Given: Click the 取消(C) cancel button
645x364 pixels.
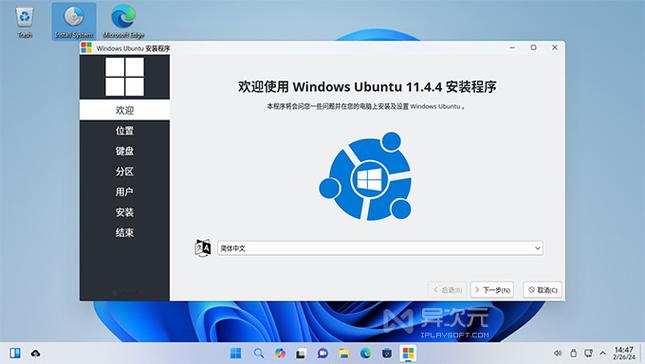Looking at the screenshot, I should point(543,290).
